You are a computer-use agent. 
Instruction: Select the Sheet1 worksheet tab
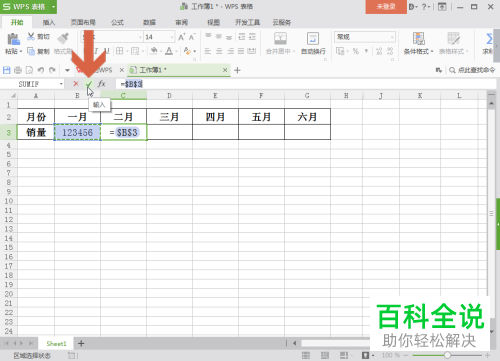(x=56, y=343)
